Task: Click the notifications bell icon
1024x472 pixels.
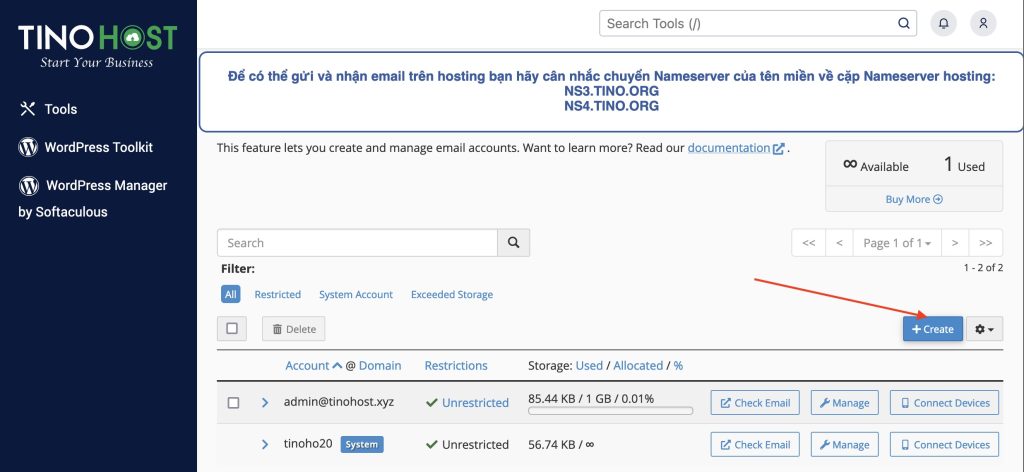Action: 944,24
